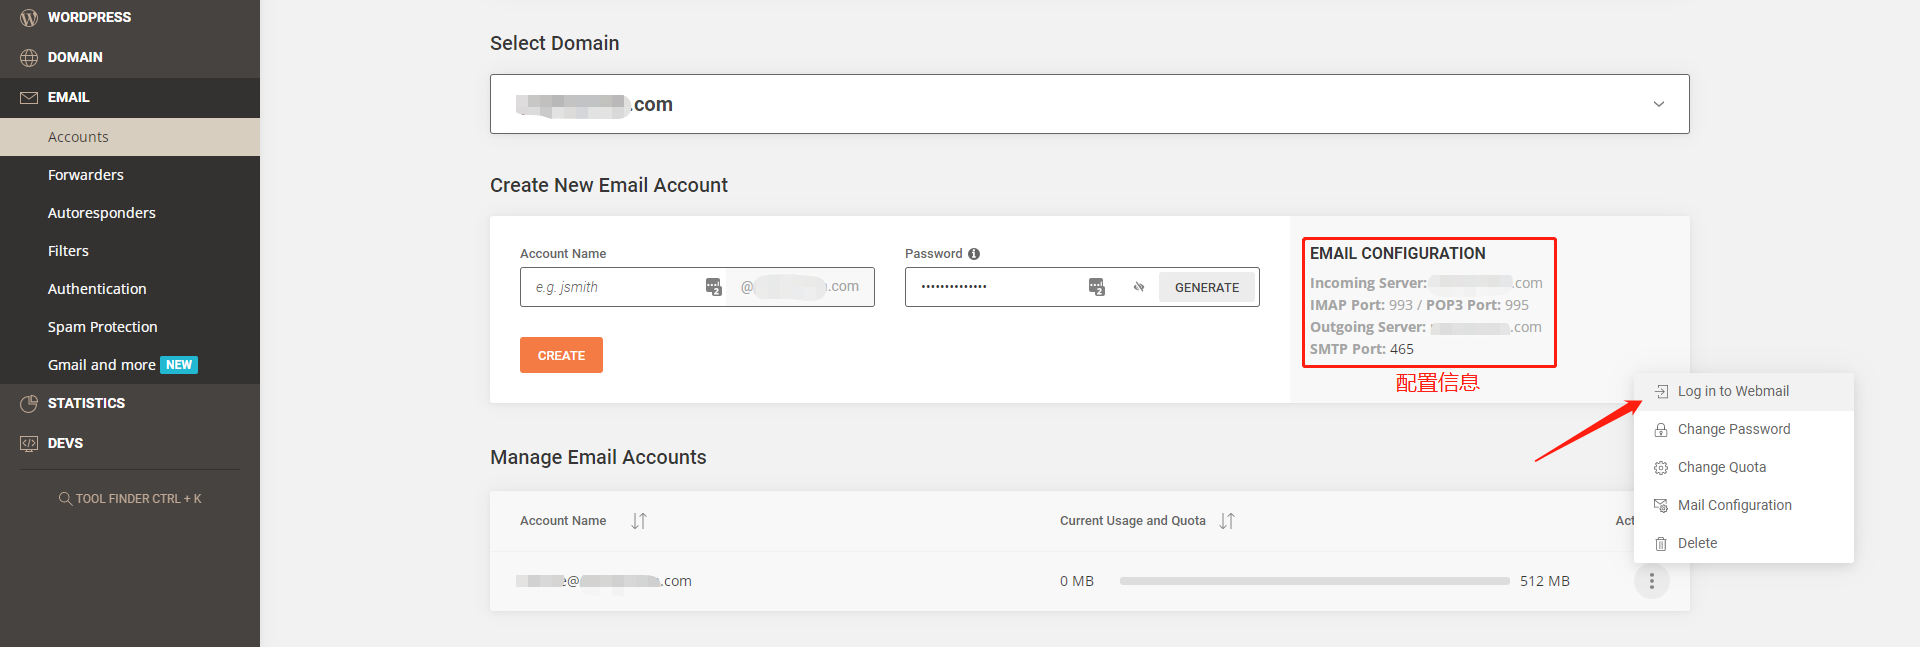Open Spam Protection page
Viewport: 1920px width, 647px height.
[130, 327]
